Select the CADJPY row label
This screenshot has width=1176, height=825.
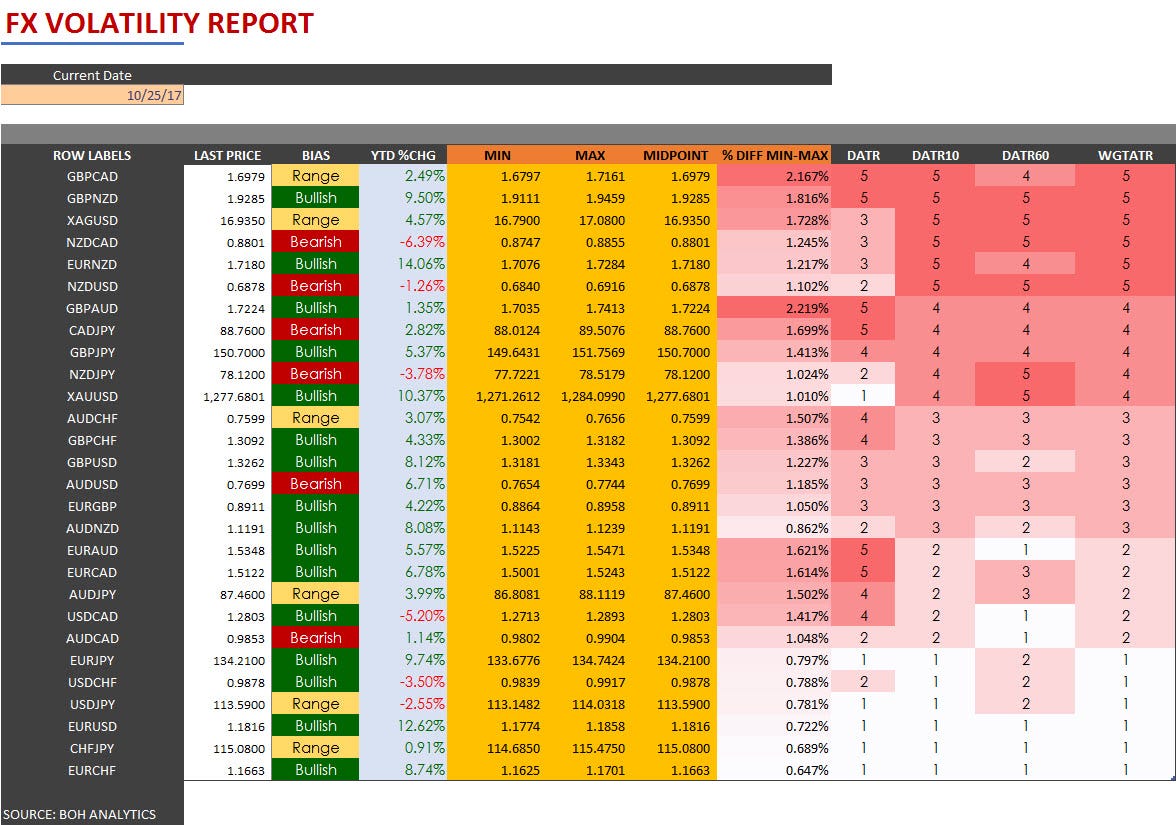coord(92,331)
